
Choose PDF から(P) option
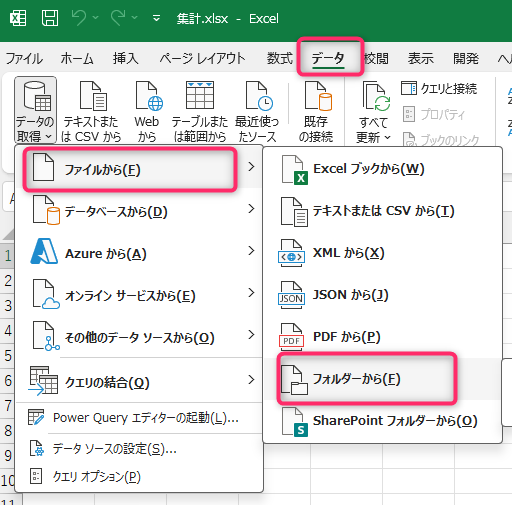pos(383,337)
